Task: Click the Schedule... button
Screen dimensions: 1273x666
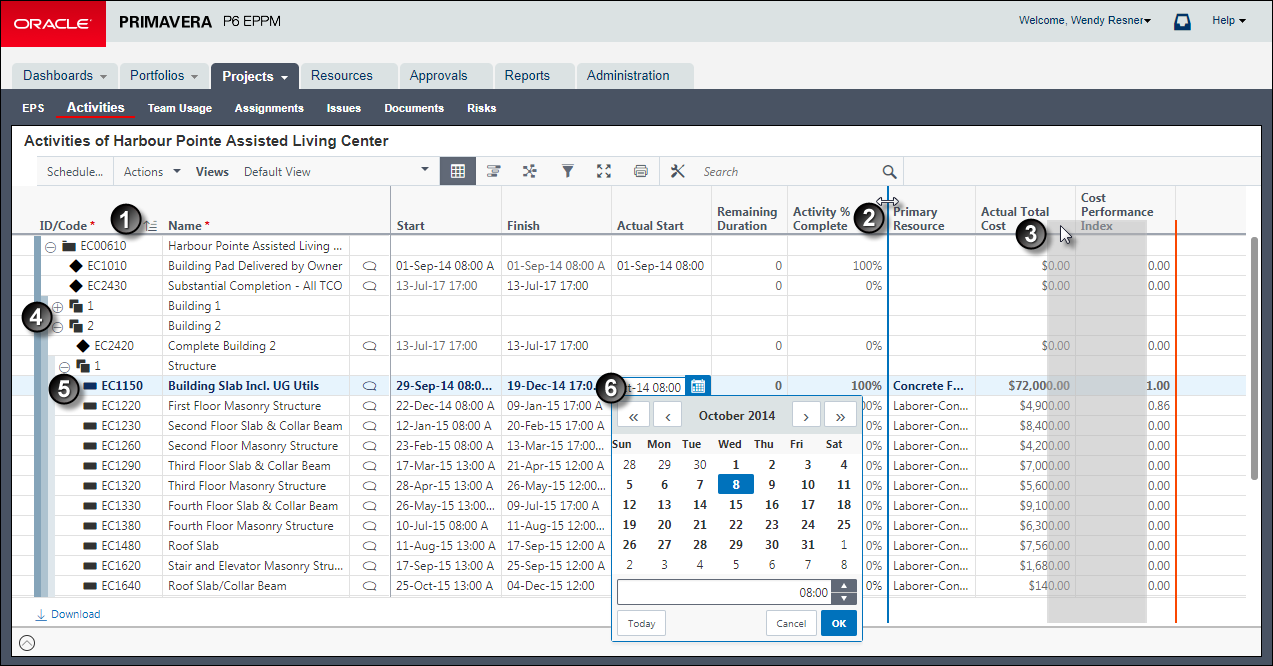Action: coord(75,171)
